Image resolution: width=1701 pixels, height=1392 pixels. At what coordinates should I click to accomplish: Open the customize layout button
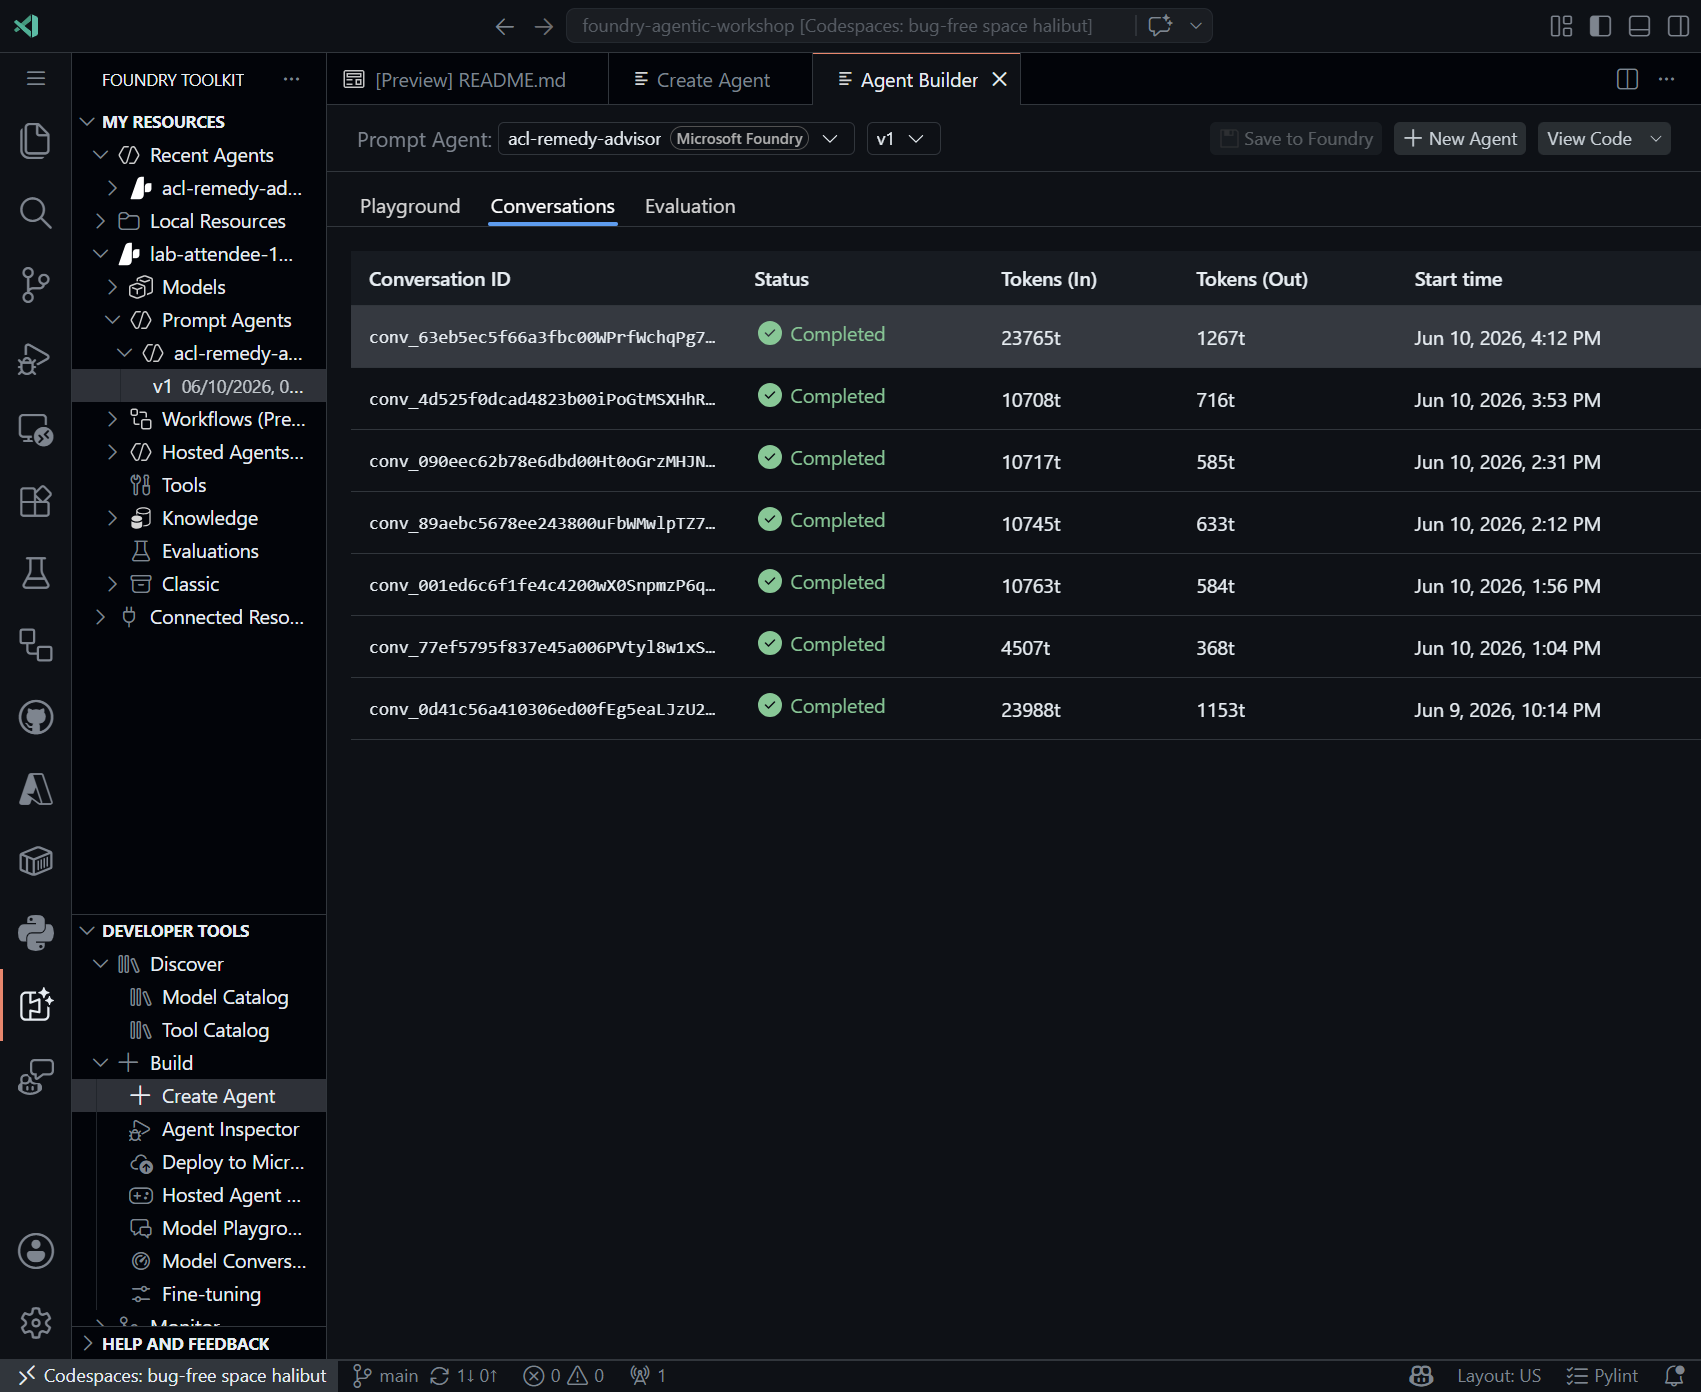(x=1561, y=26)
